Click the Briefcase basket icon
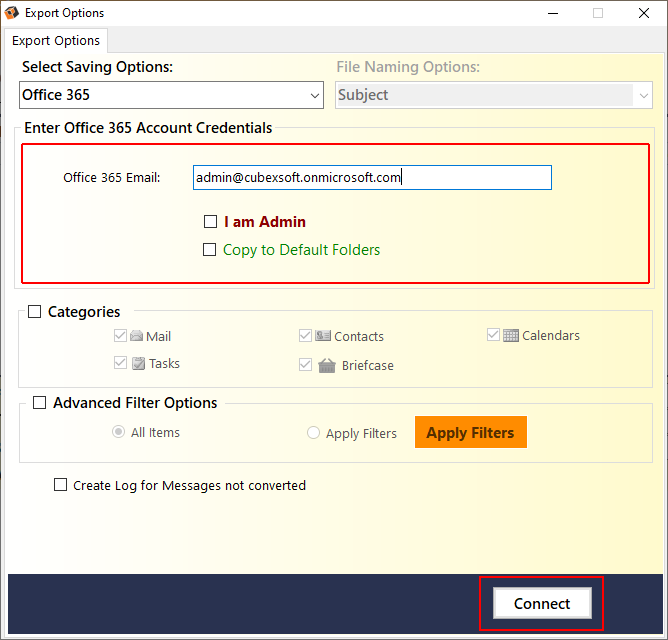Image resolution: width=668 pixels, height=640 pixels. point(327,365)
